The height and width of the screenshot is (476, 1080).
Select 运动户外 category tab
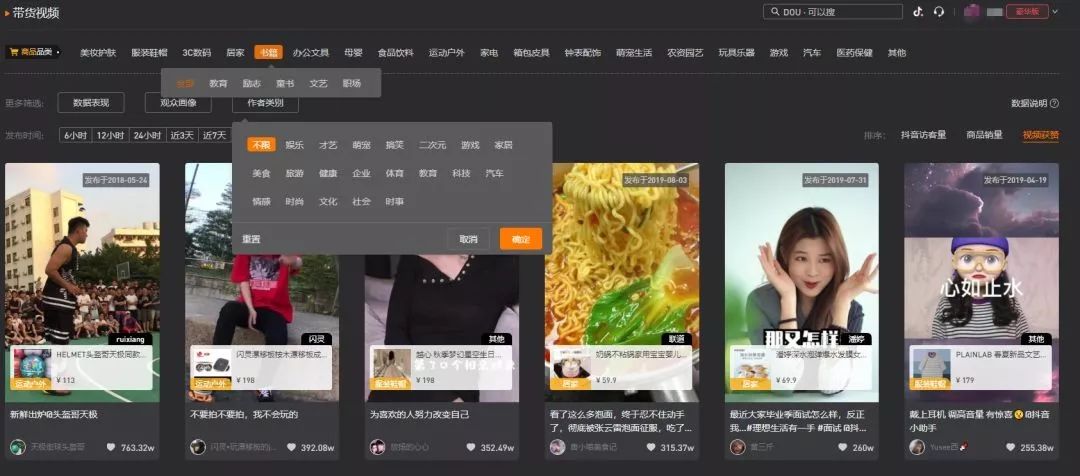[446, 53]
